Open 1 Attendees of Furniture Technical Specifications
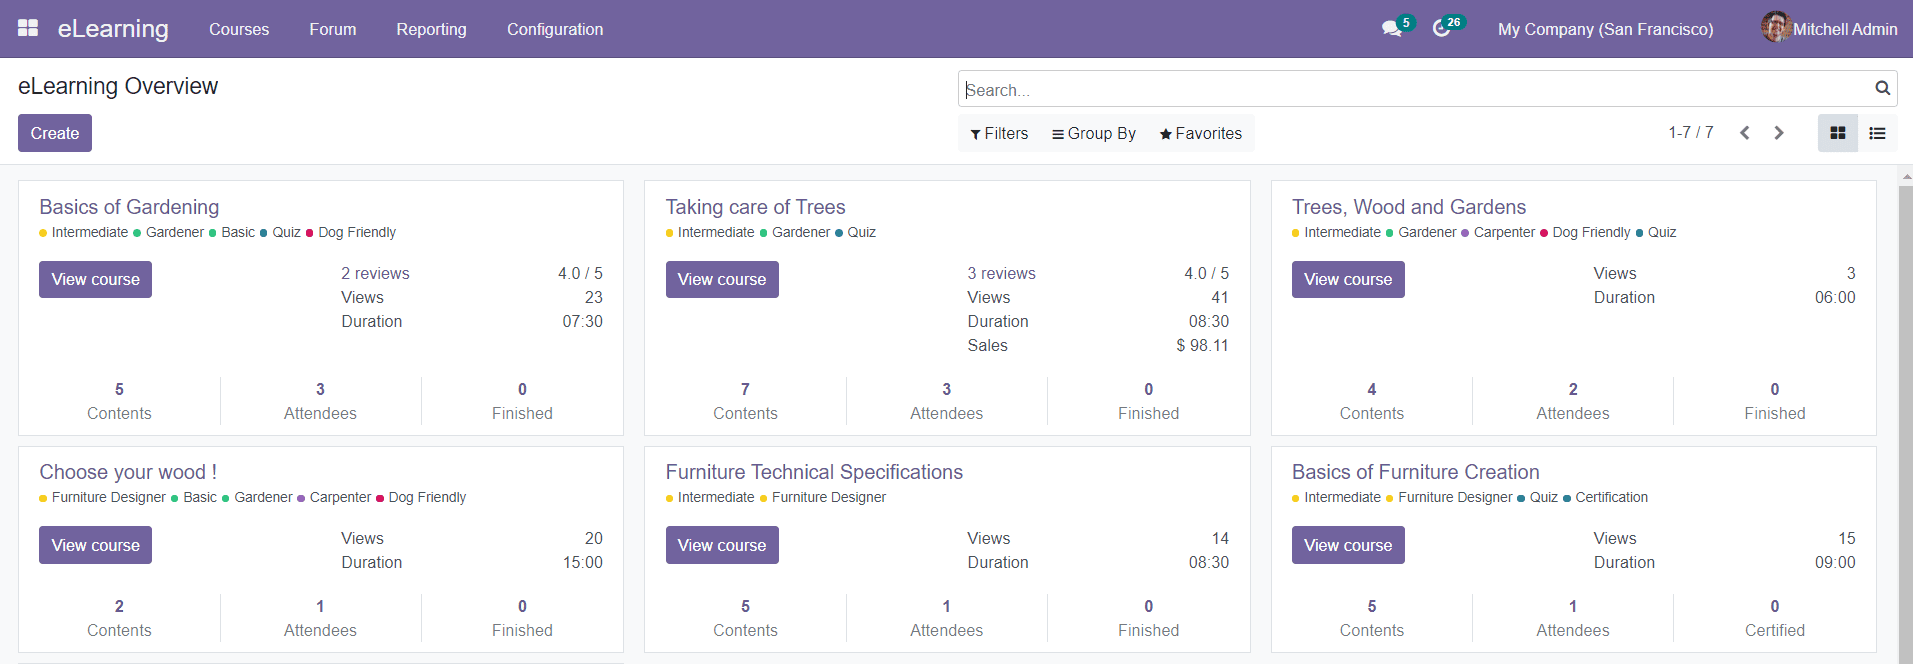Screen dimensions: 1913x664 [946, 618]
